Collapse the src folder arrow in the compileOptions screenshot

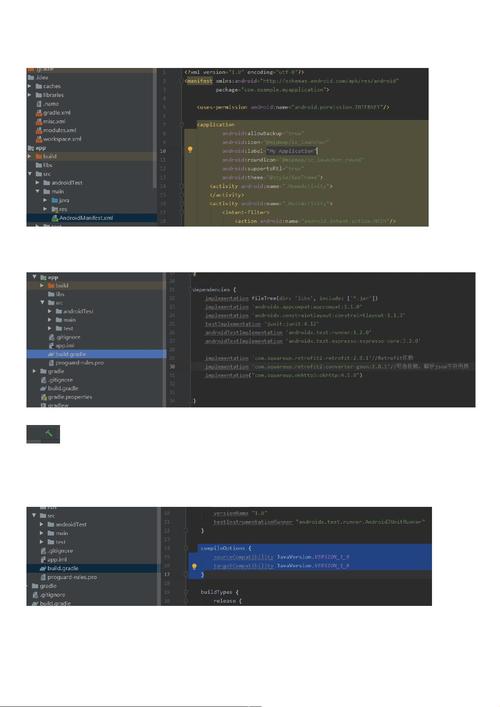pyautogui.click(x=34, y=515)
